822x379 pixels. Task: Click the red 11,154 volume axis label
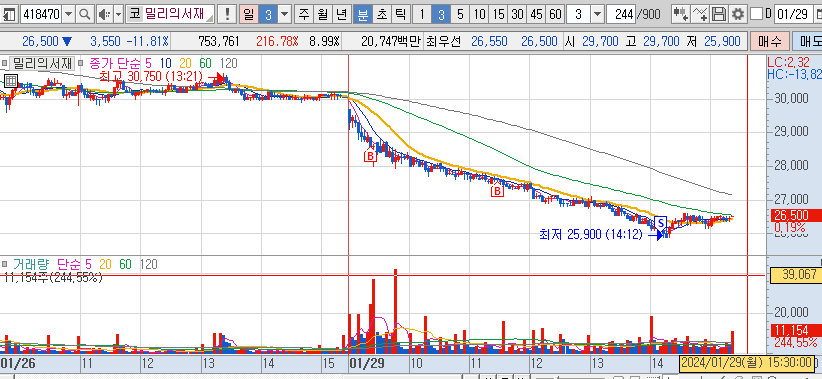click(x=796, y=330)
